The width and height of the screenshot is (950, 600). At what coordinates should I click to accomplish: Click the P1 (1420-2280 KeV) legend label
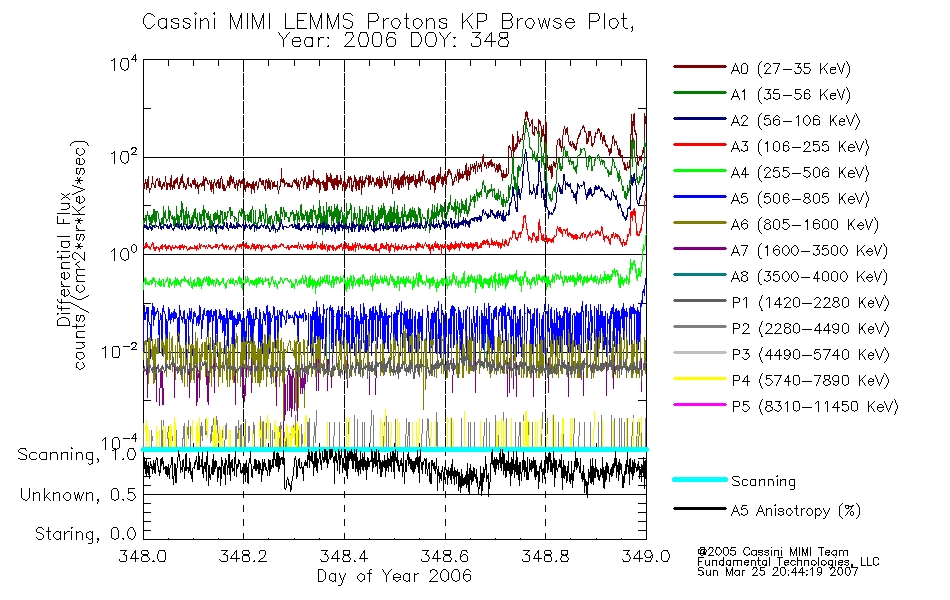click(x=810, y=303)
